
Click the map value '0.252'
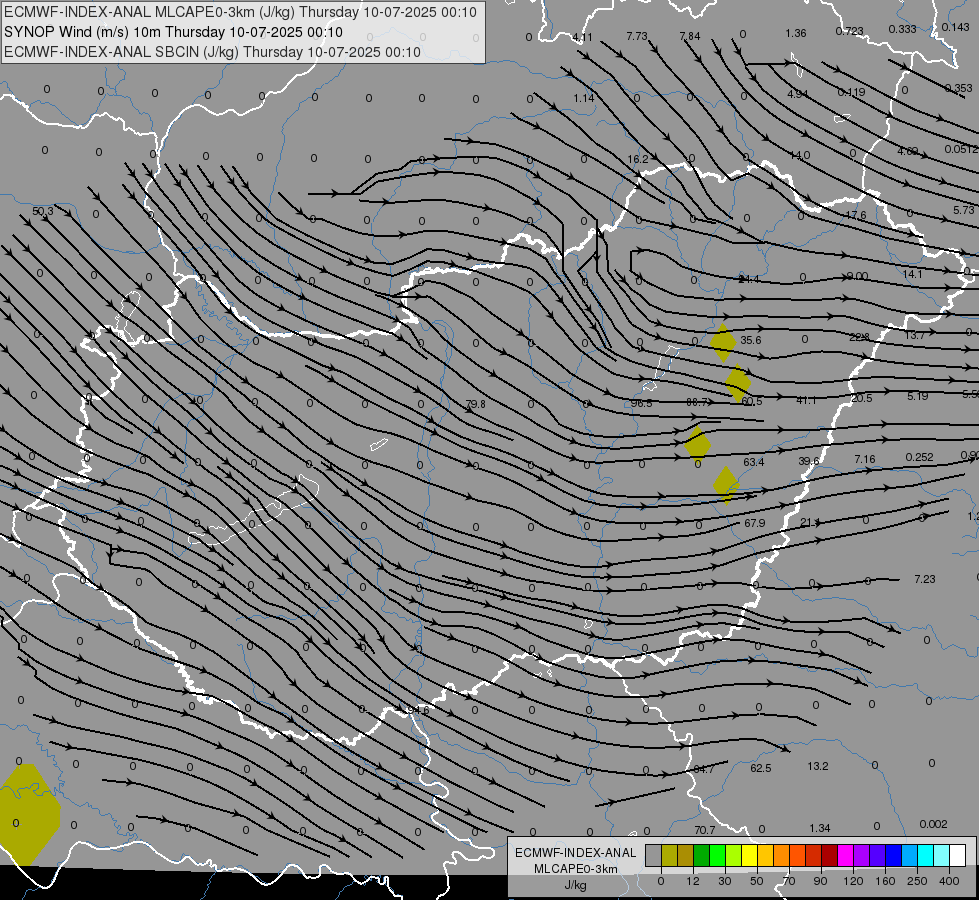[x=920, y=457]
